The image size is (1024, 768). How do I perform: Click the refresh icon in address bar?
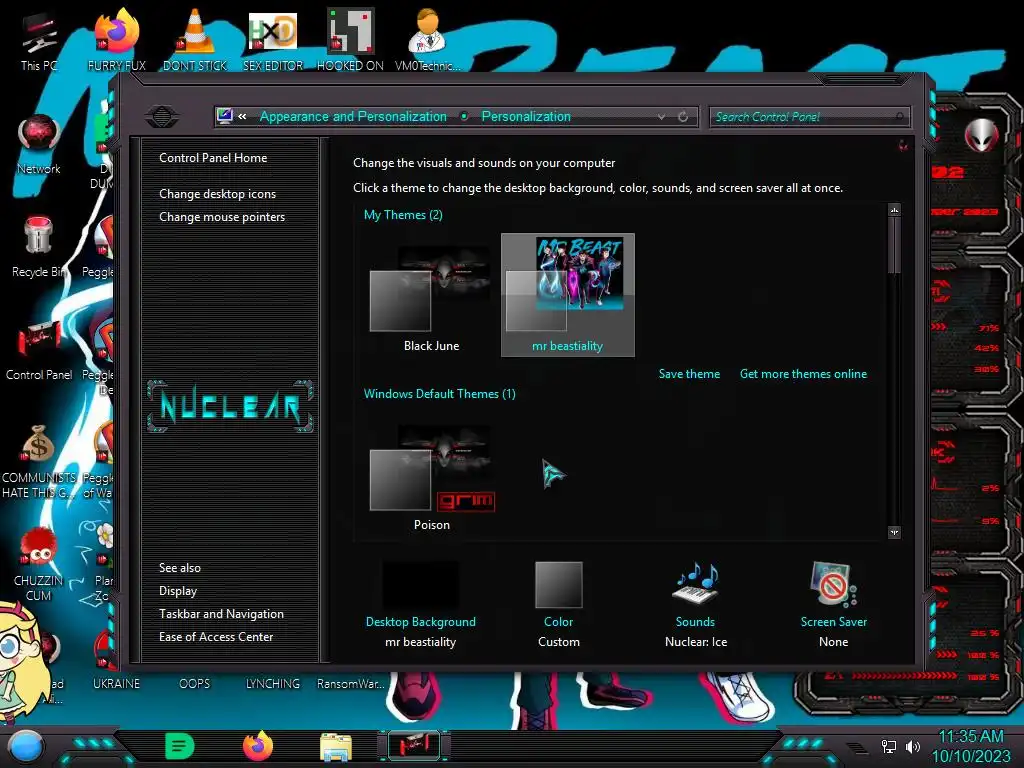(x=683, y=117)
